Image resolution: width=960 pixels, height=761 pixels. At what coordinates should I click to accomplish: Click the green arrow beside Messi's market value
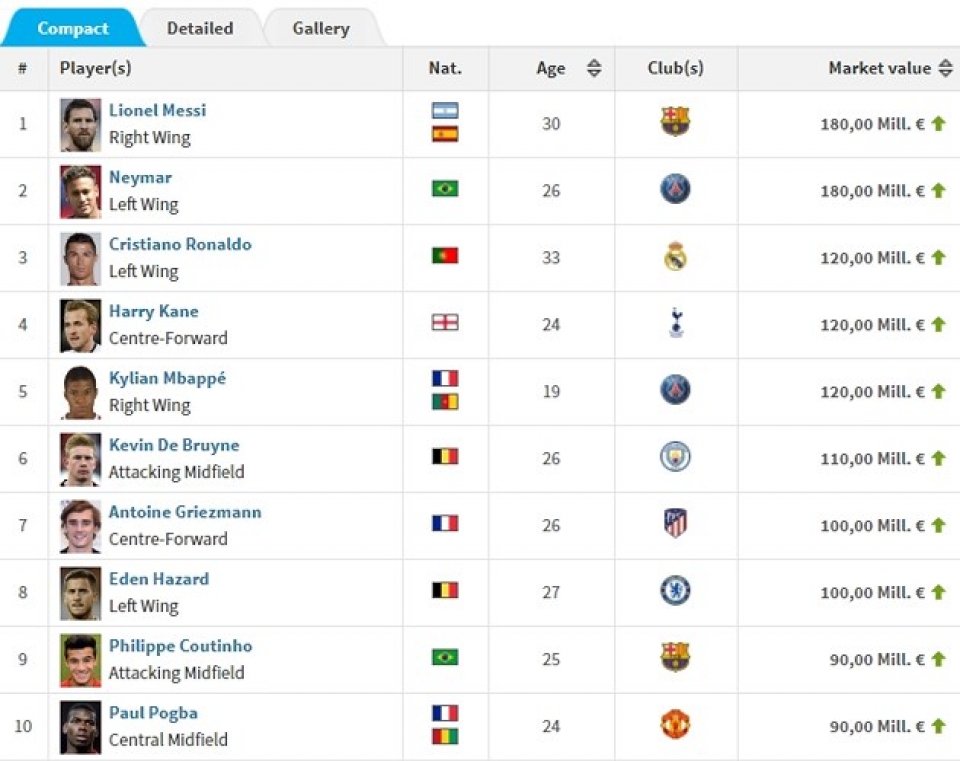pos(938,123)
